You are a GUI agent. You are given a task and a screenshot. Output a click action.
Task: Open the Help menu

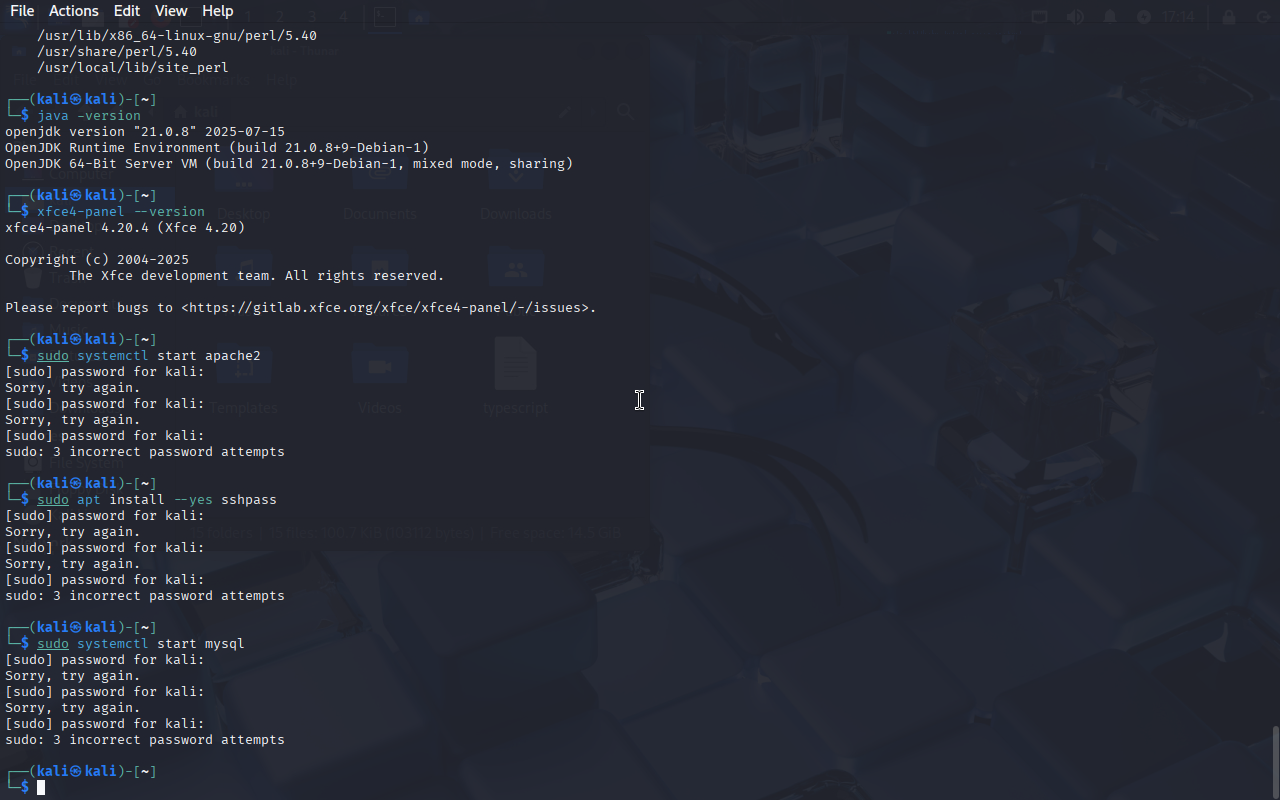click(217, 11)
